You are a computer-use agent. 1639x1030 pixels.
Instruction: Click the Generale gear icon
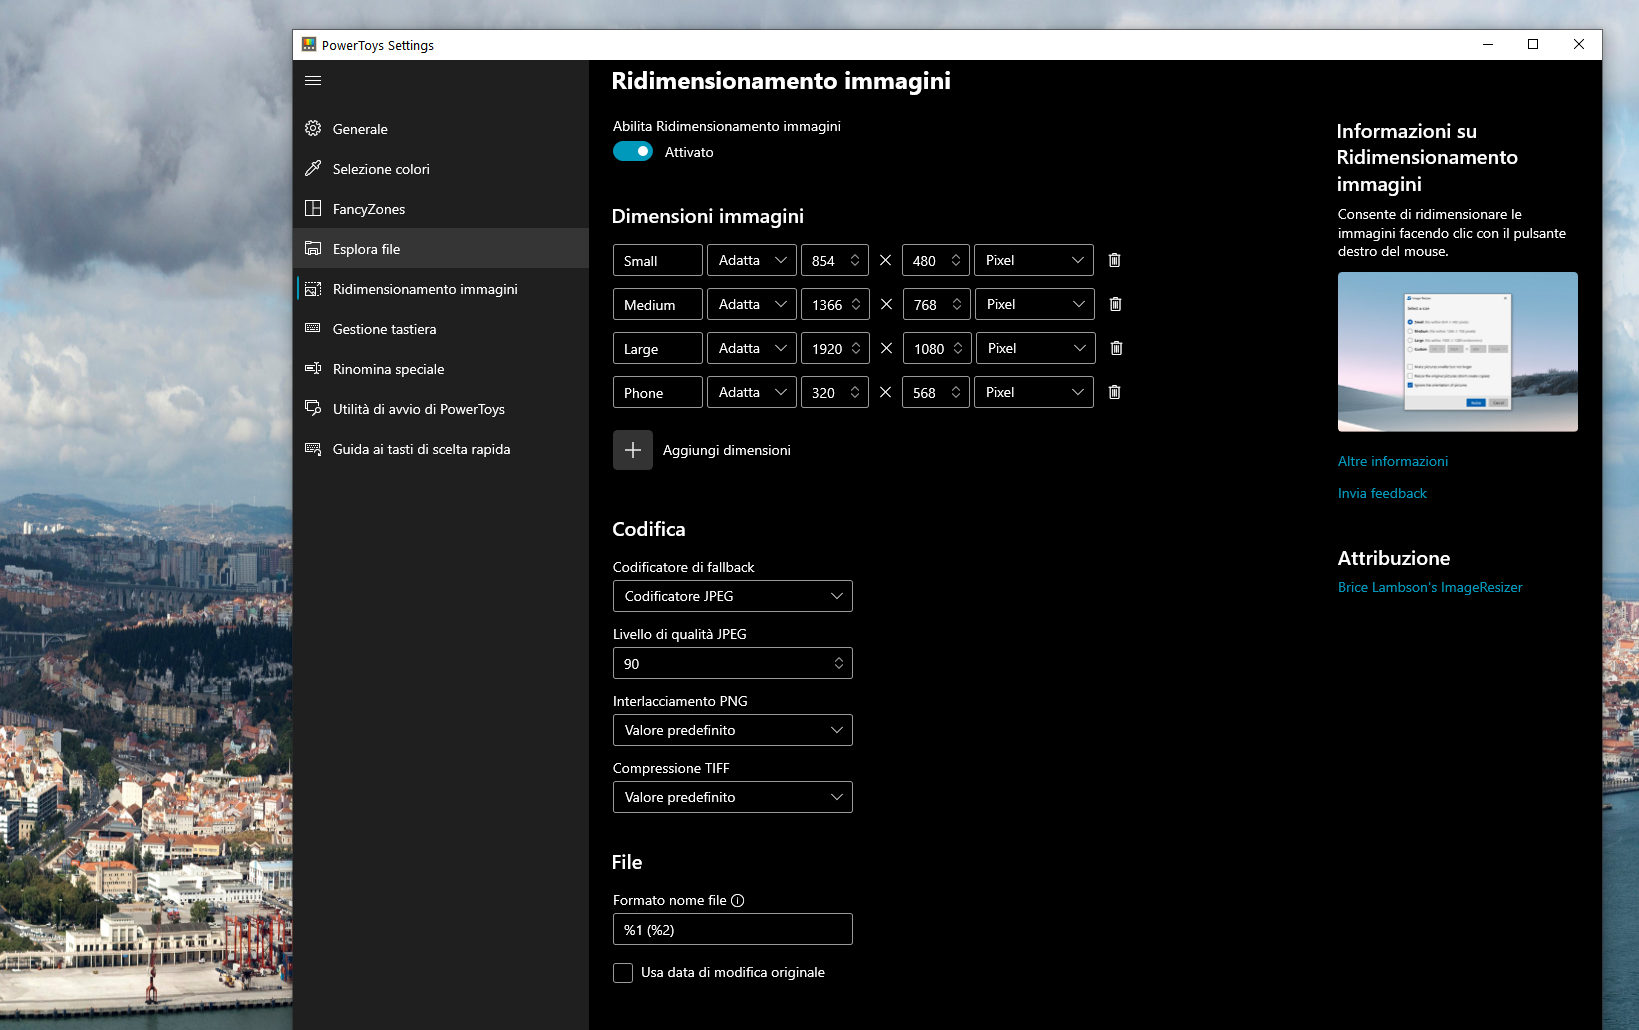pos(313,128)
